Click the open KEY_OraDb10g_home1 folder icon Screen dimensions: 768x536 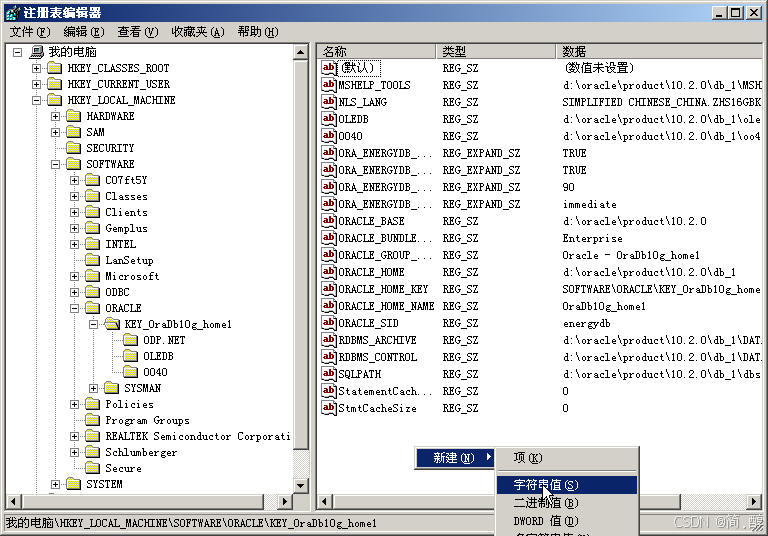point(112,324)
